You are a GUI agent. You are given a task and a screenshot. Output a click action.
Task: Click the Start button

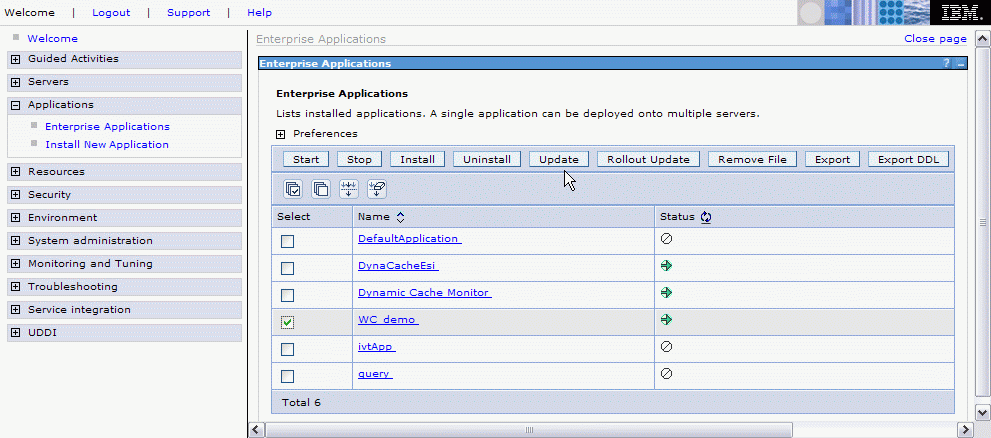coord(306,159)
